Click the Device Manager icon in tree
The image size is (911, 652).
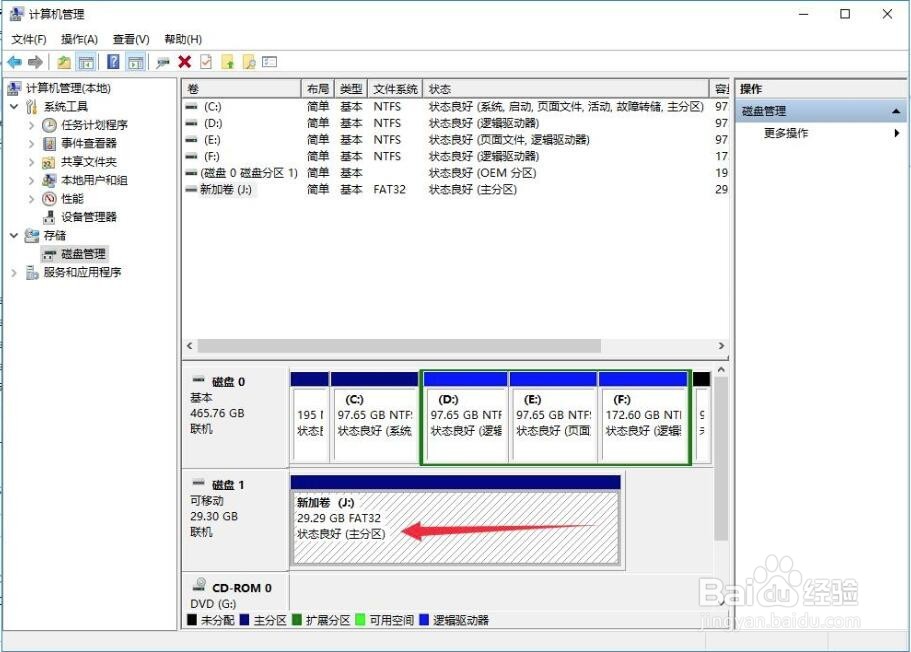(49, 217)
